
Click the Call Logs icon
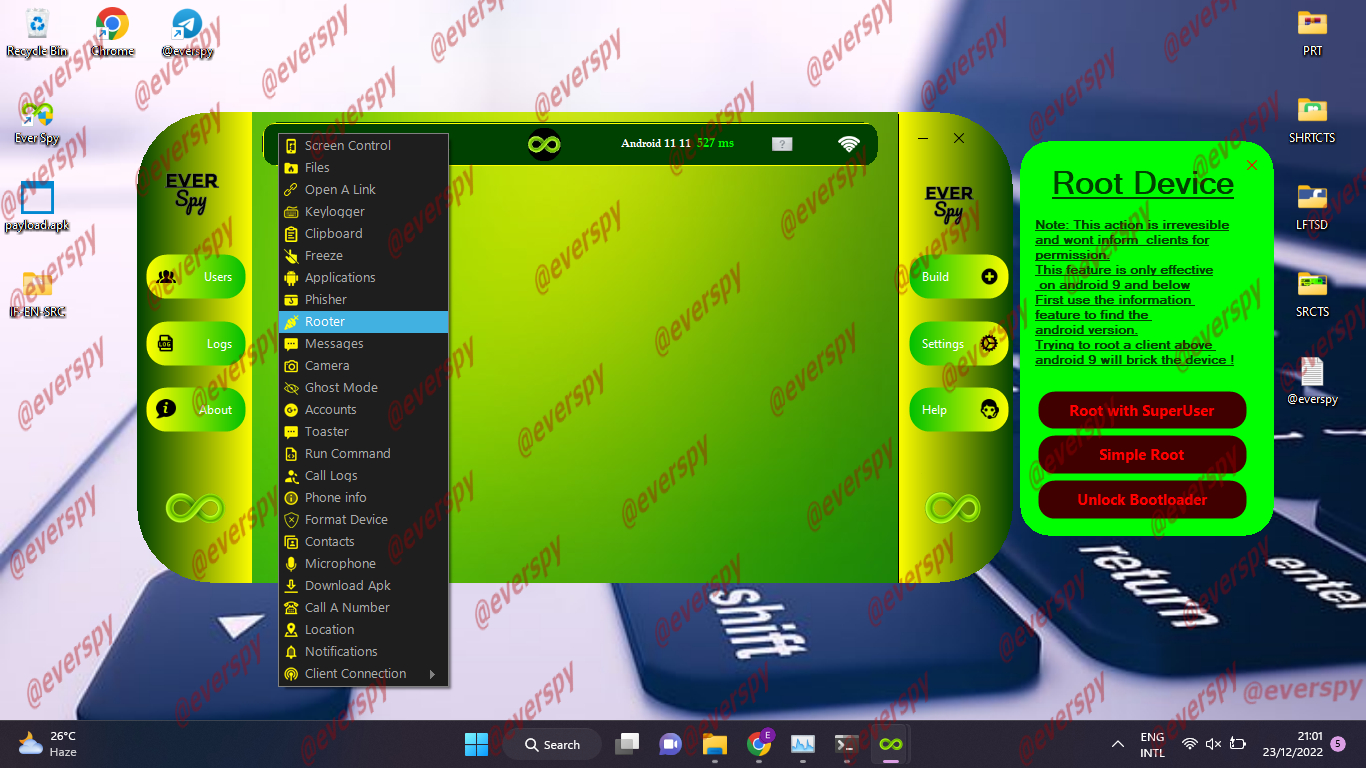(x=291, y=476)
